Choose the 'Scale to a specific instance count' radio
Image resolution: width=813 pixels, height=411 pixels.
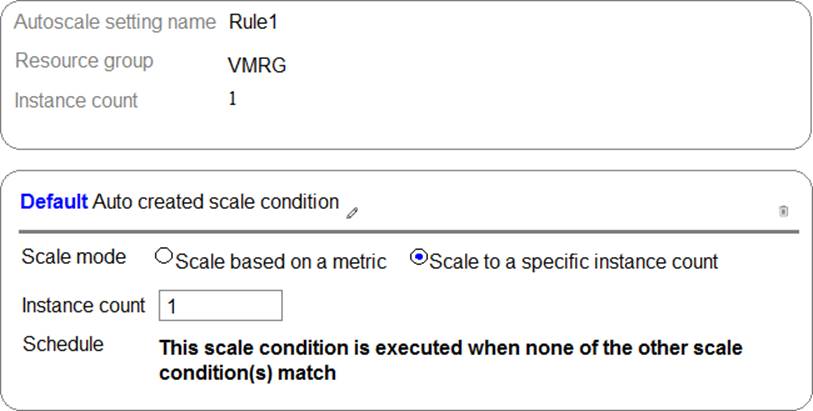click(x=418, y=257)
